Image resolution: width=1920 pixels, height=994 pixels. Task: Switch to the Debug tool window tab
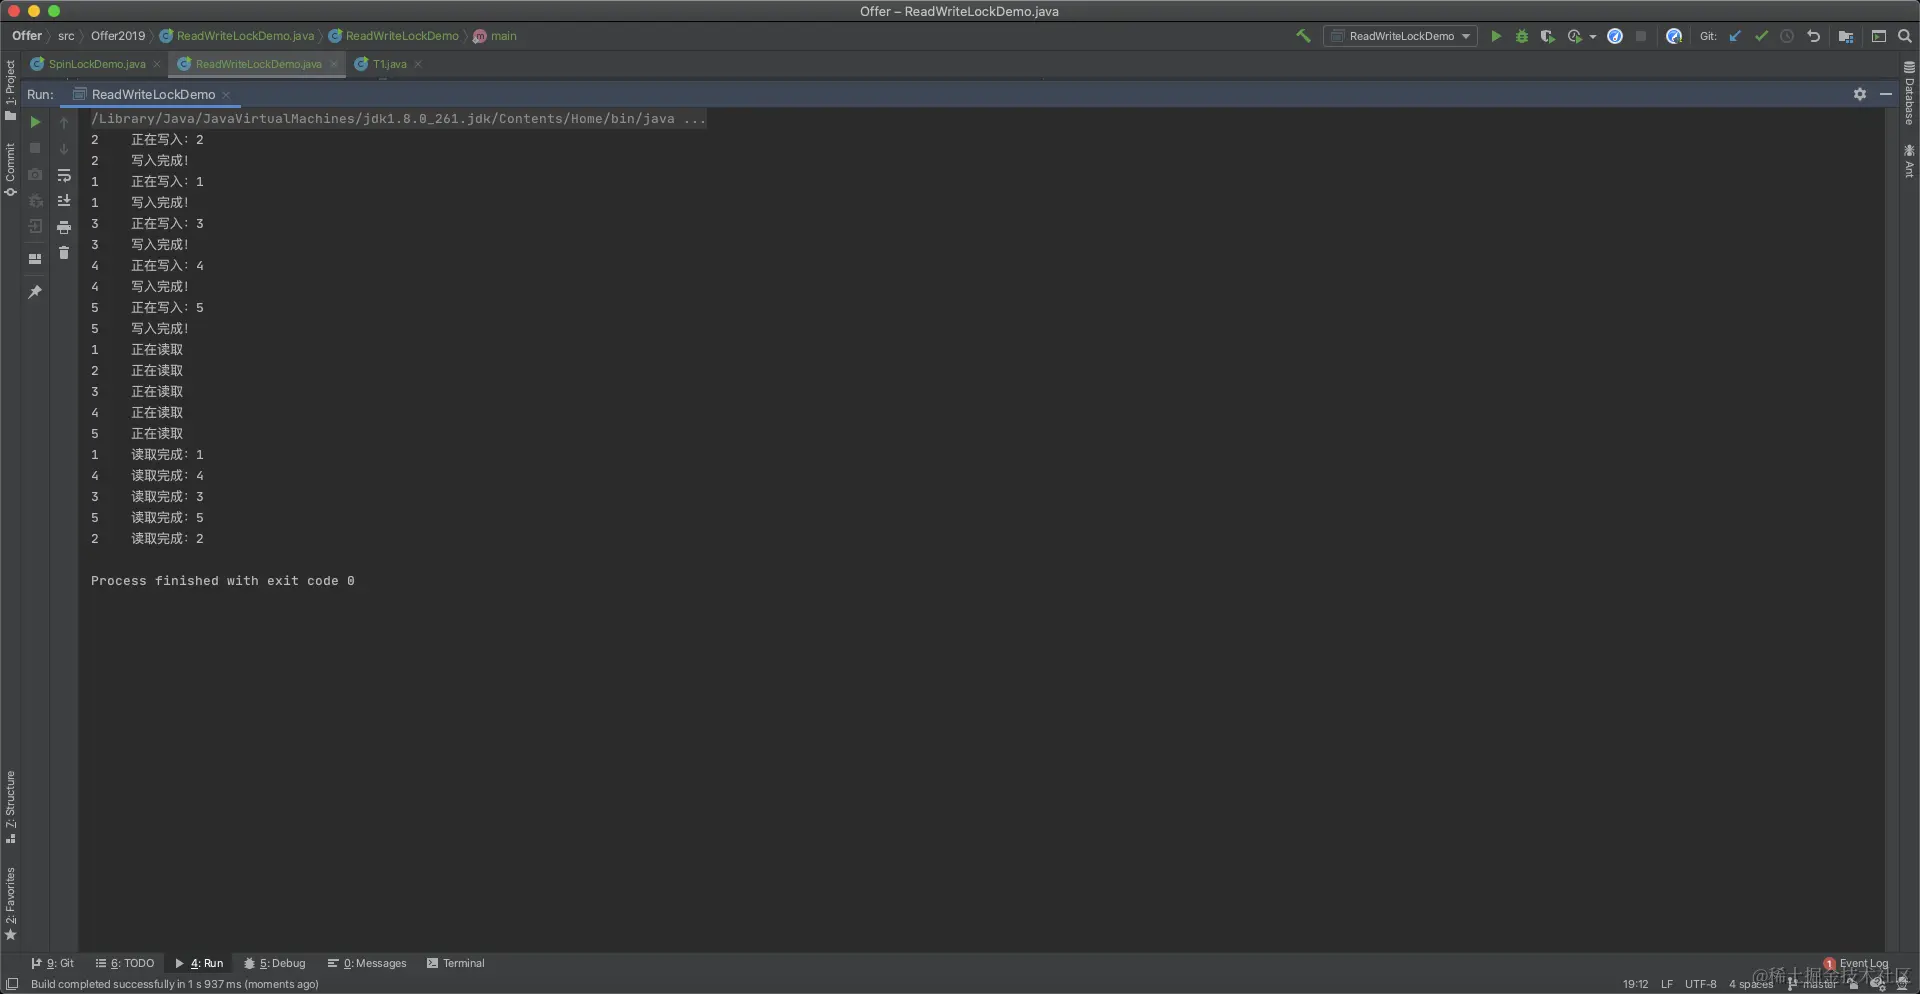(275, 963)
